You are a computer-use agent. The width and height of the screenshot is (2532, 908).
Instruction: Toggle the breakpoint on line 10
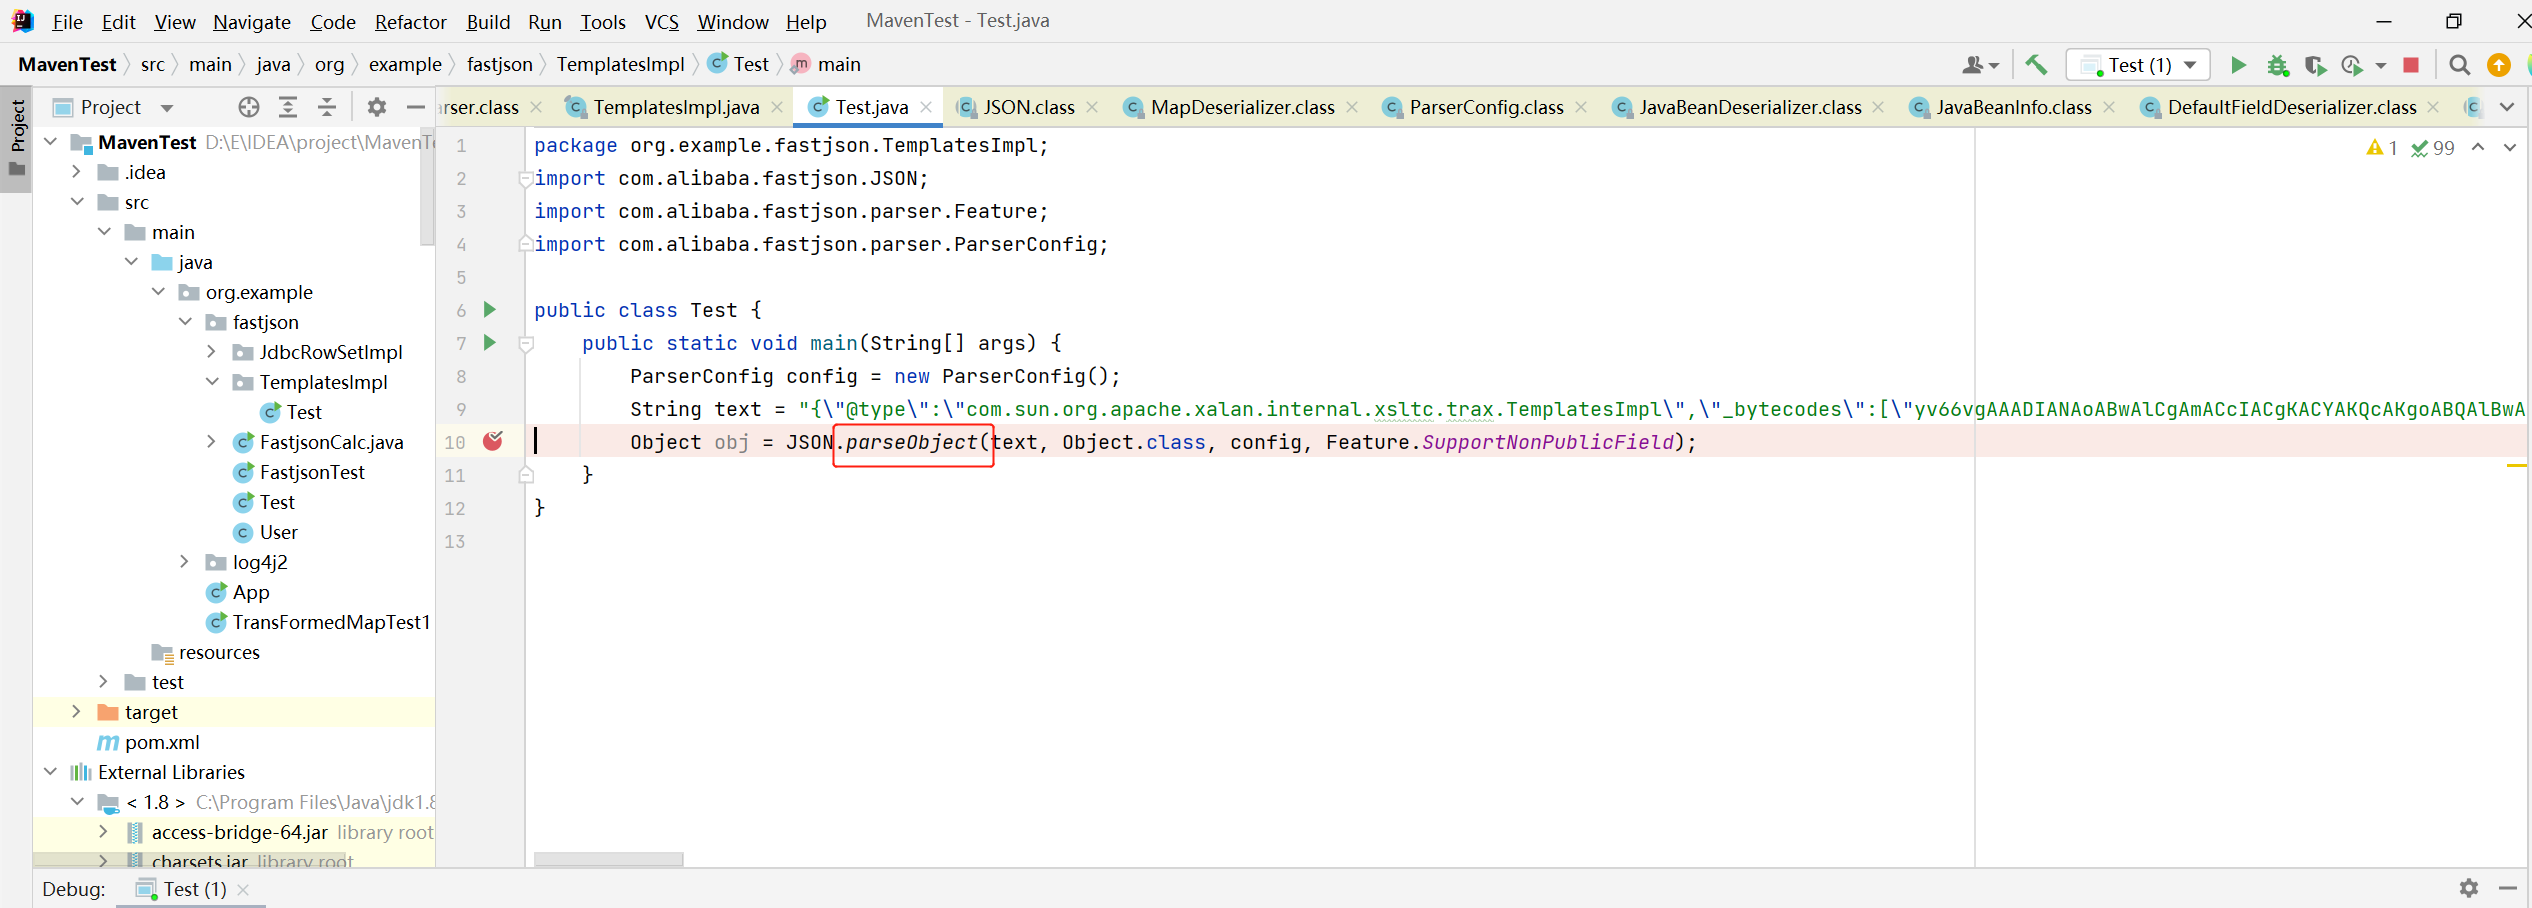[x=493, y=441]
